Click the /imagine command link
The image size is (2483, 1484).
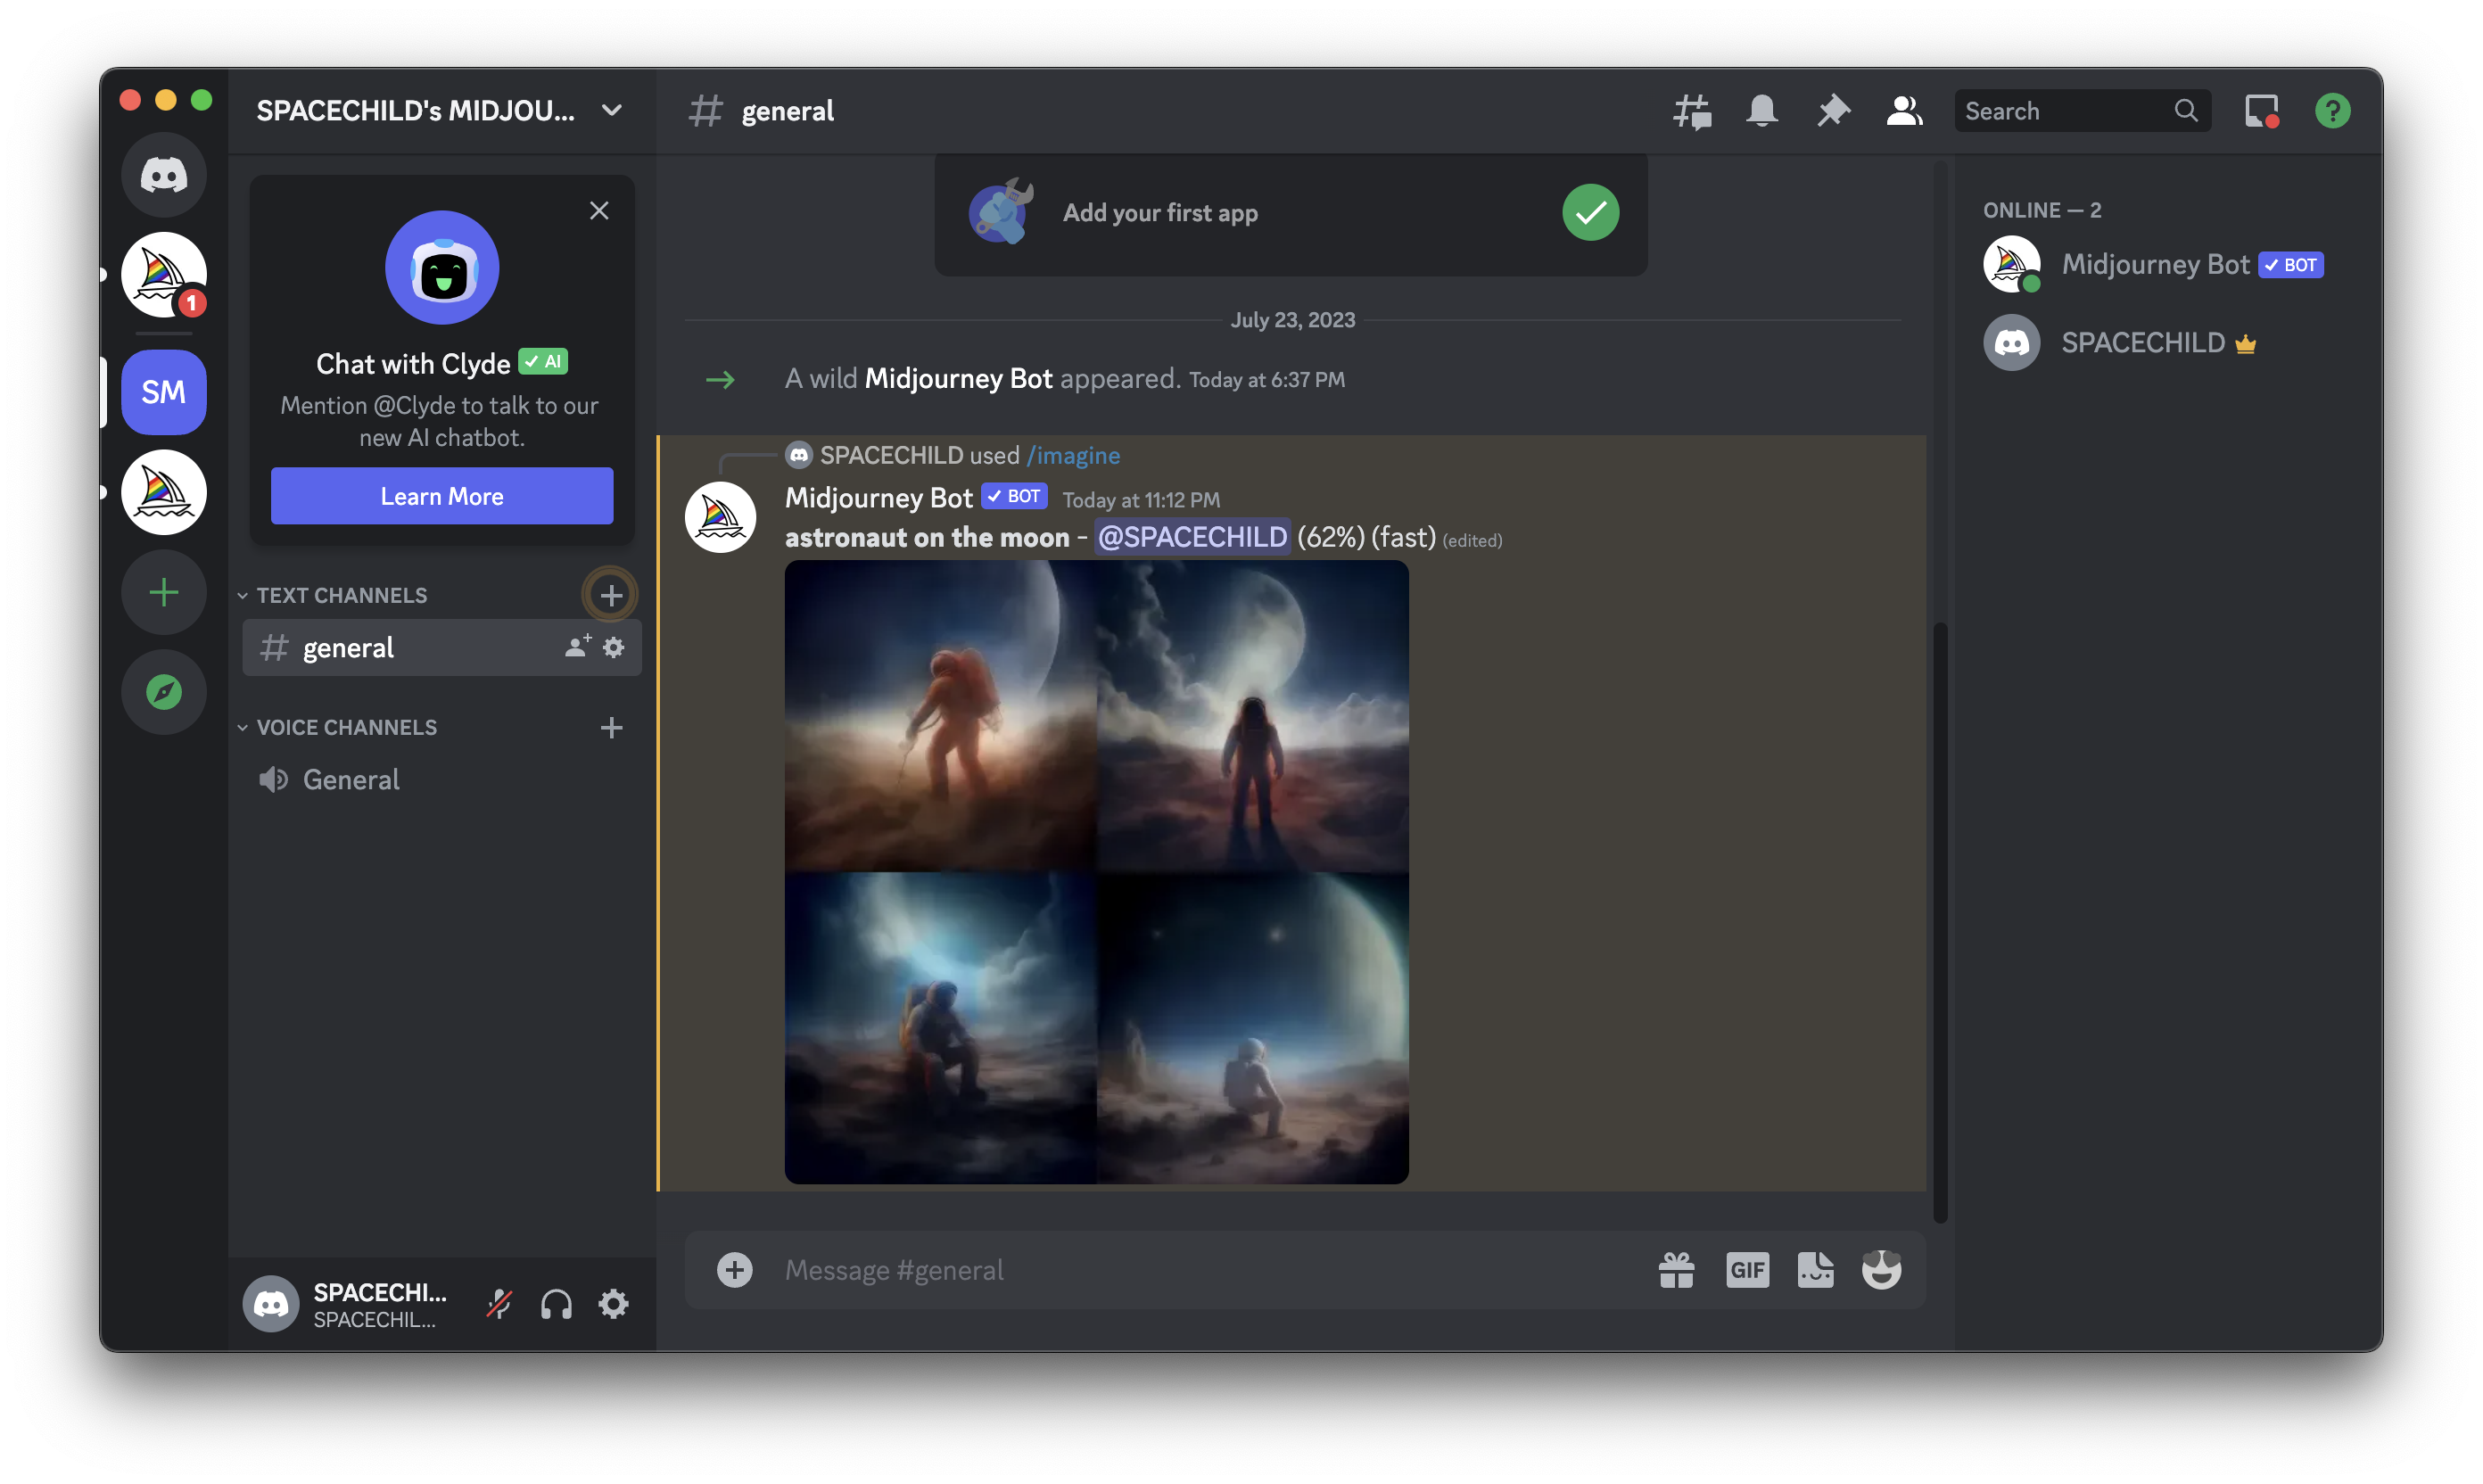[x=1073, y=455]
